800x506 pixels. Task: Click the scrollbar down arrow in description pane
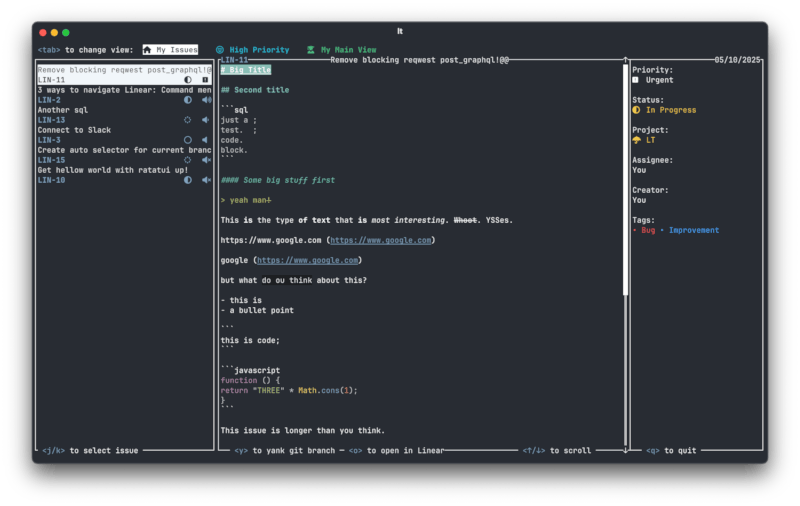626,450
